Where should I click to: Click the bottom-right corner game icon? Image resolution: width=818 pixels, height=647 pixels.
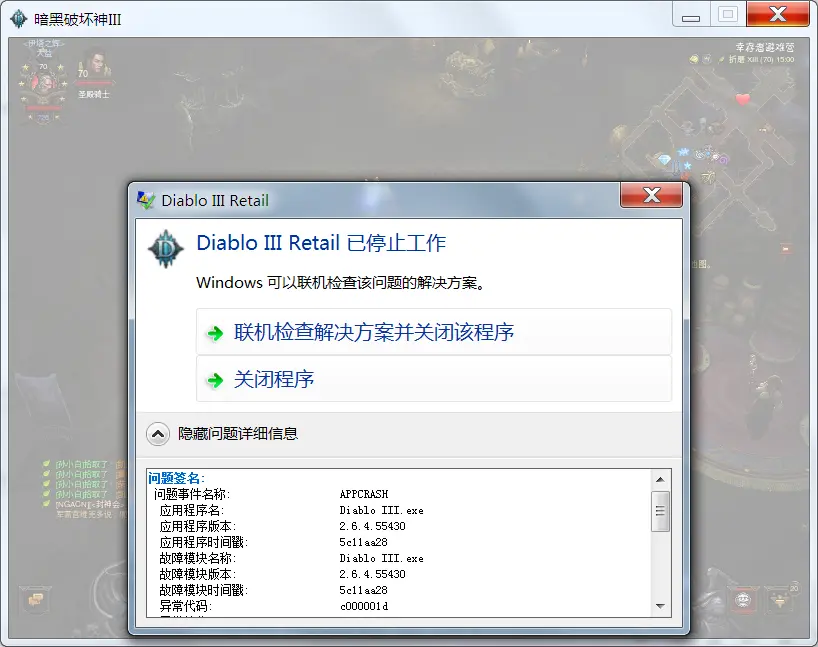pos(780,600)
